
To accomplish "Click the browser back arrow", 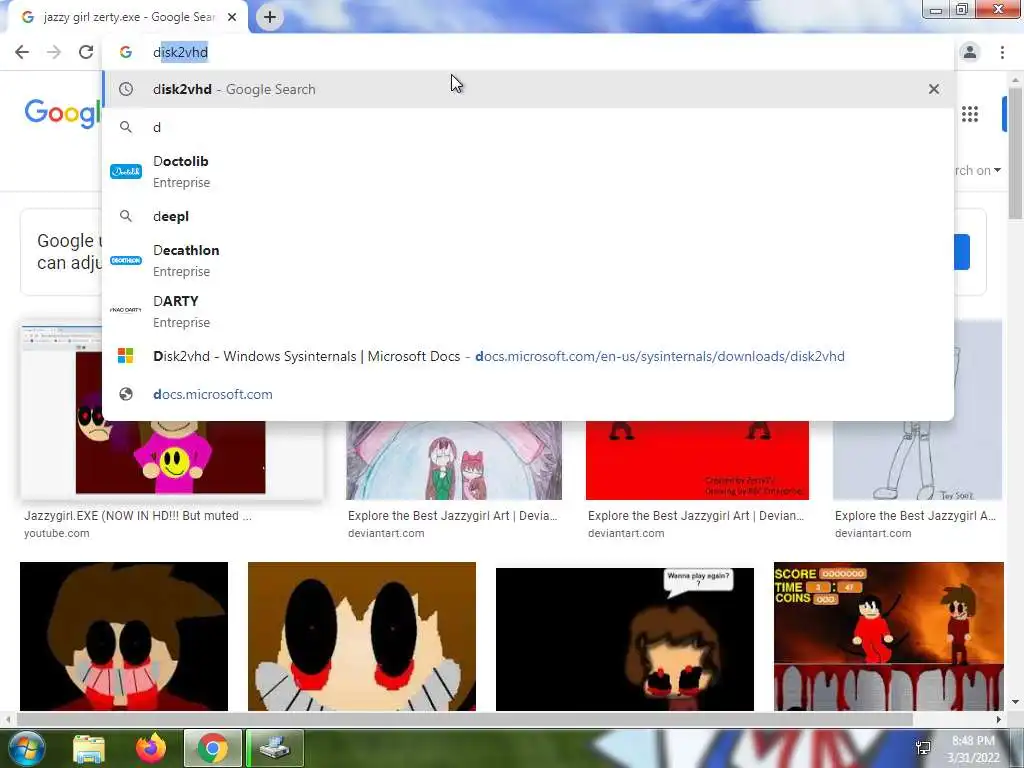I will pos(22,52).
